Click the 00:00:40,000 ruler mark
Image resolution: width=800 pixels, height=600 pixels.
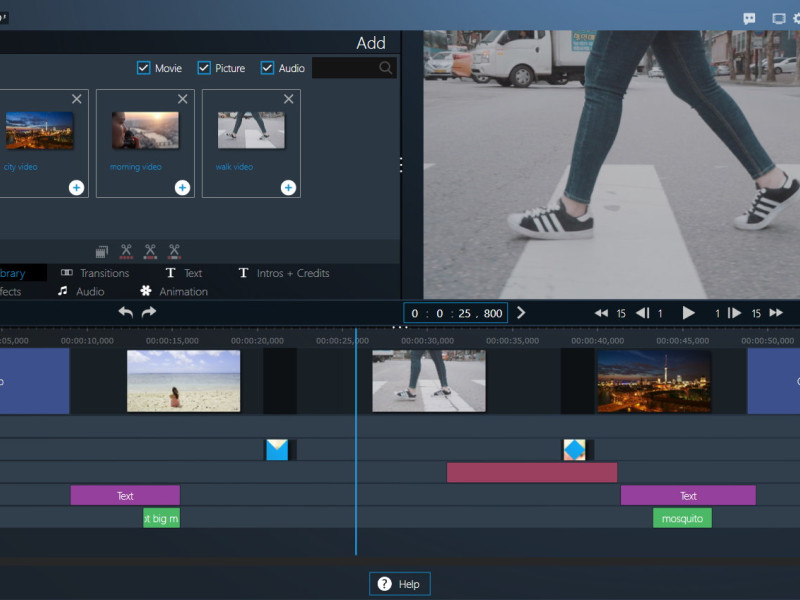[597, 340]
